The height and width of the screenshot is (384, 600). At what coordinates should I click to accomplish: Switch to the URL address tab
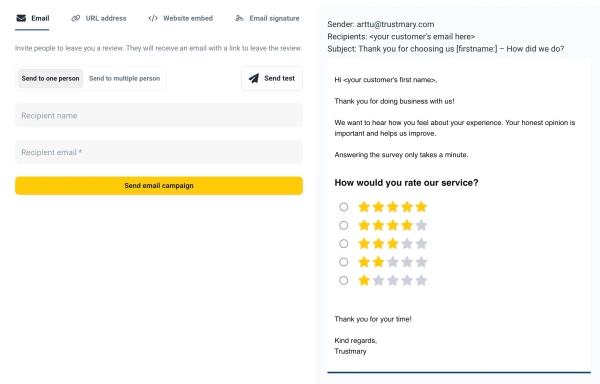99,18
